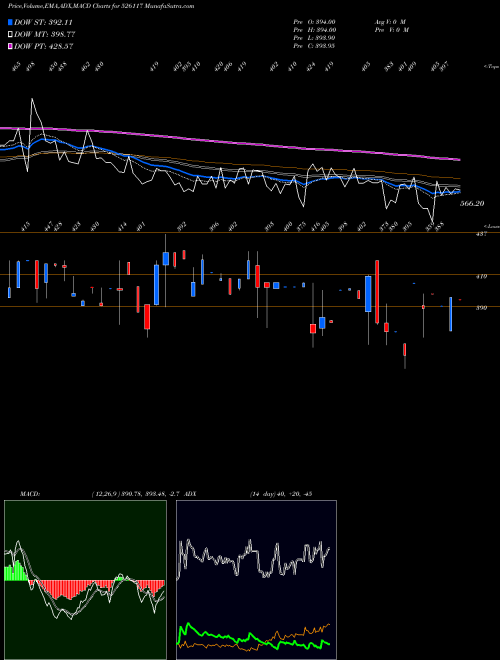The width and height of the screenshot is (500, 660).
Task: Click the 'ADX' panel heading
Action: (x=190, y=494)
